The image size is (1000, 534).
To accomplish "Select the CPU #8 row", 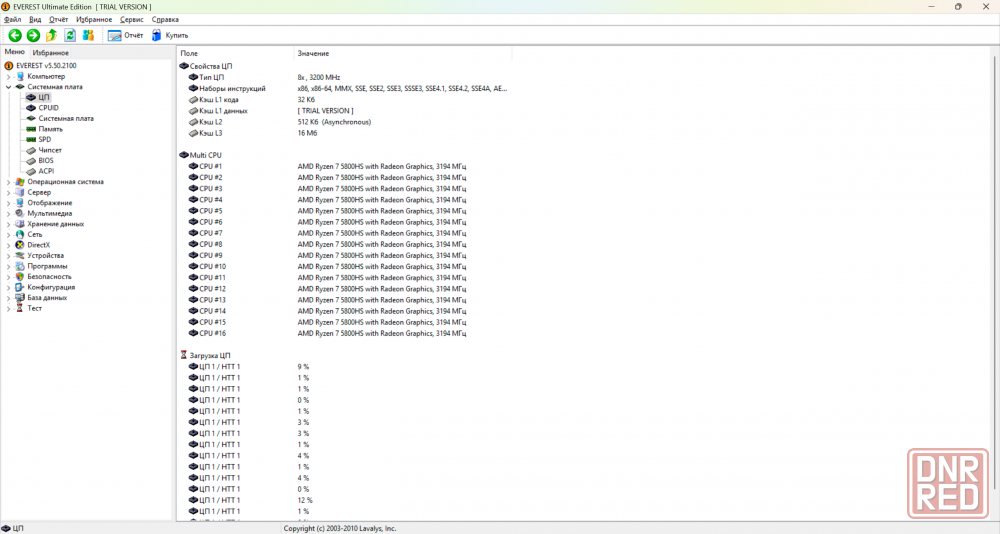I will coord(344,244).
